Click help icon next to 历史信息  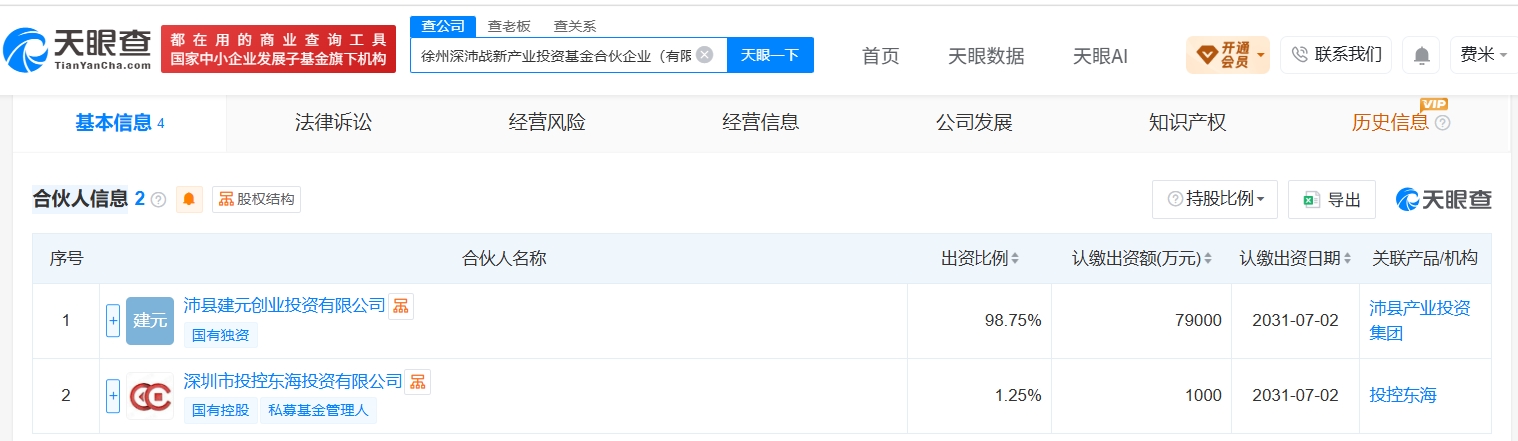pyautogui.click(x=1442, y=123)
